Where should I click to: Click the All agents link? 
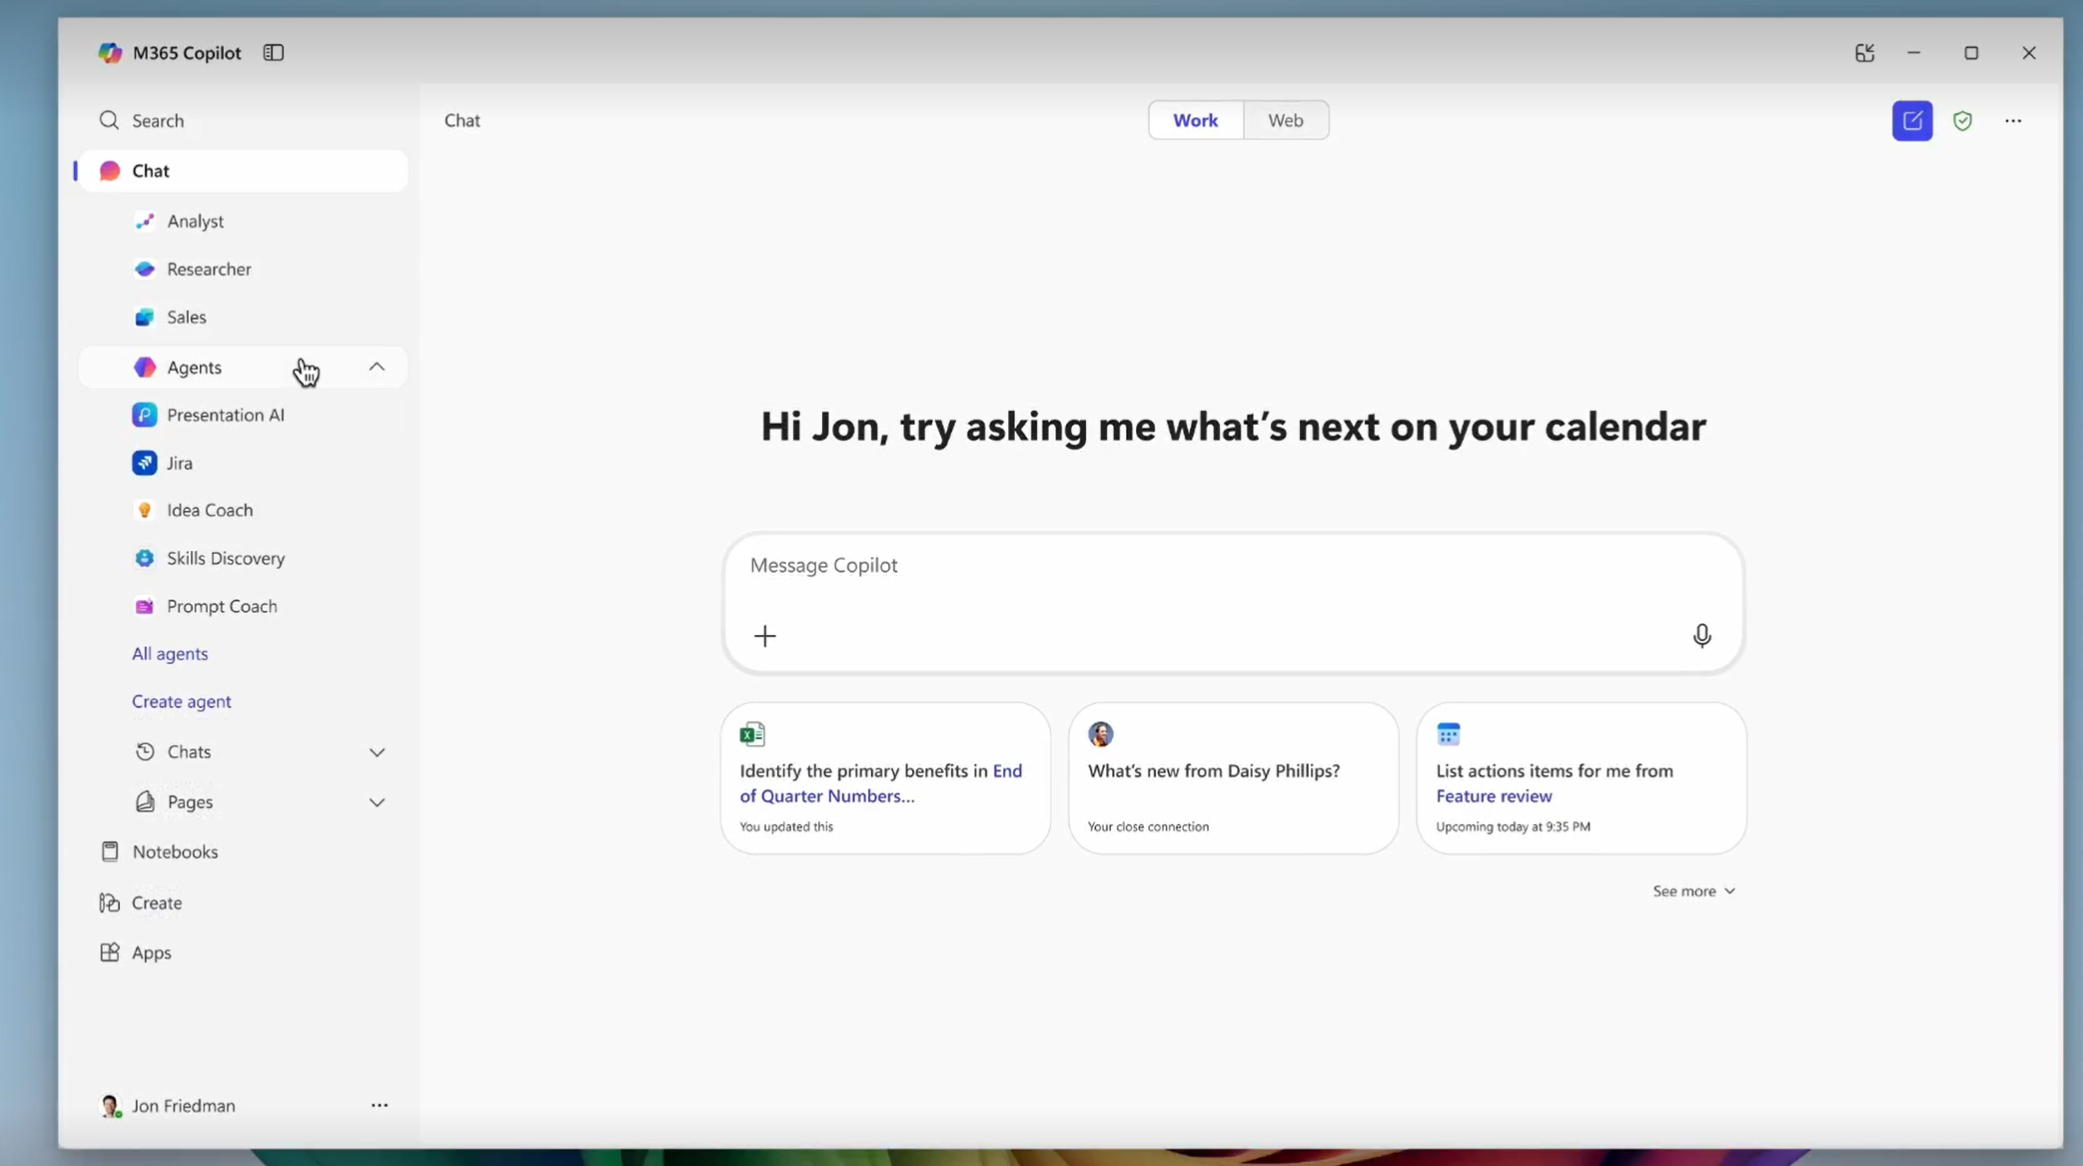click(170, 654)
